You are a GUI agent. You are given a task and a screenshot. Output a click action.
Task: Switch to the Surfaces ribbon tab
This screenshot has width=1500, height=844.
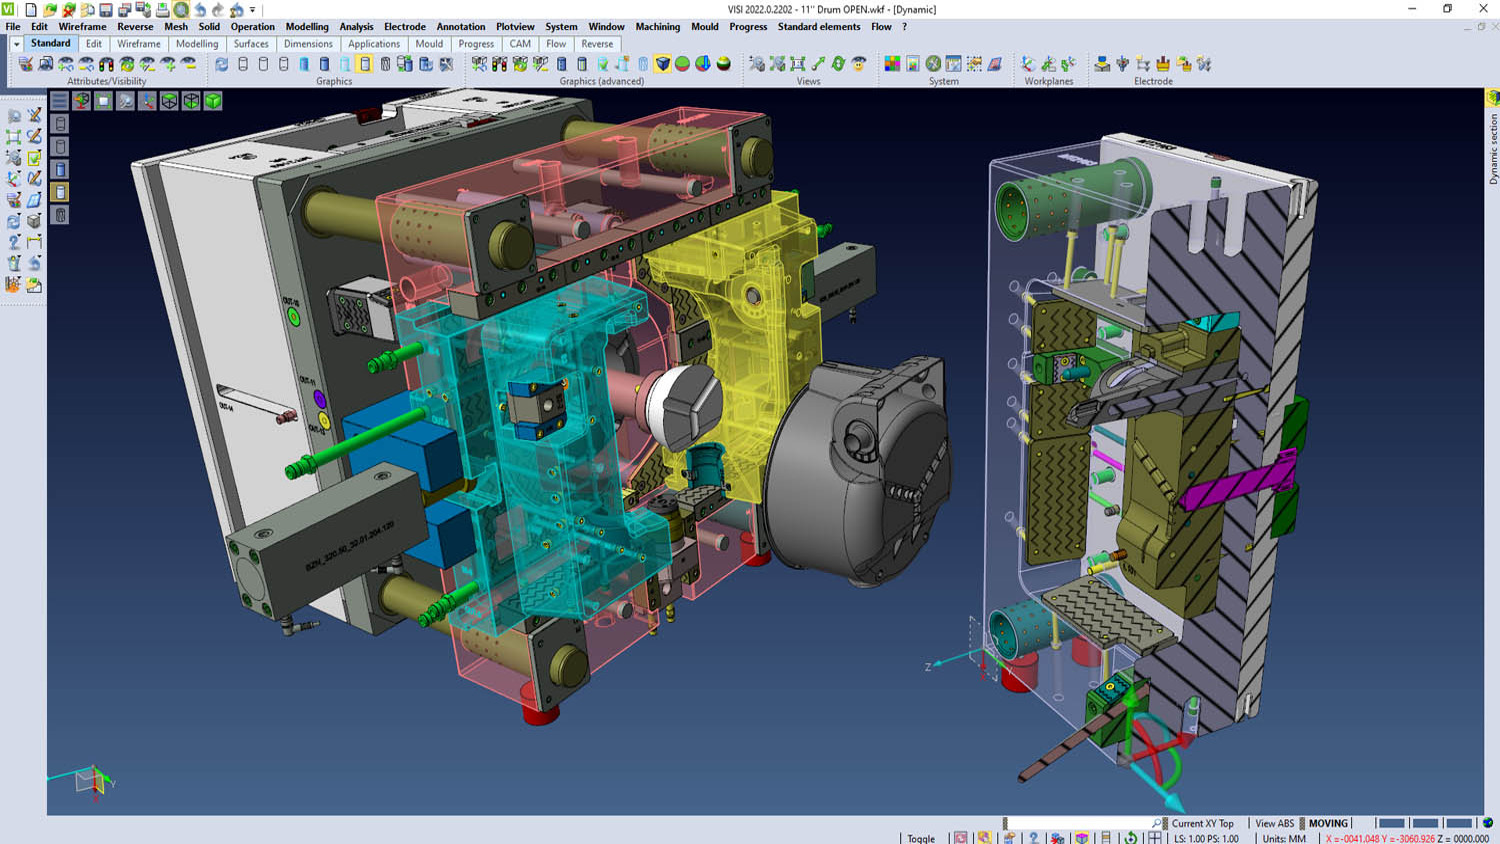pyautogui.click(x=251, y=44)
